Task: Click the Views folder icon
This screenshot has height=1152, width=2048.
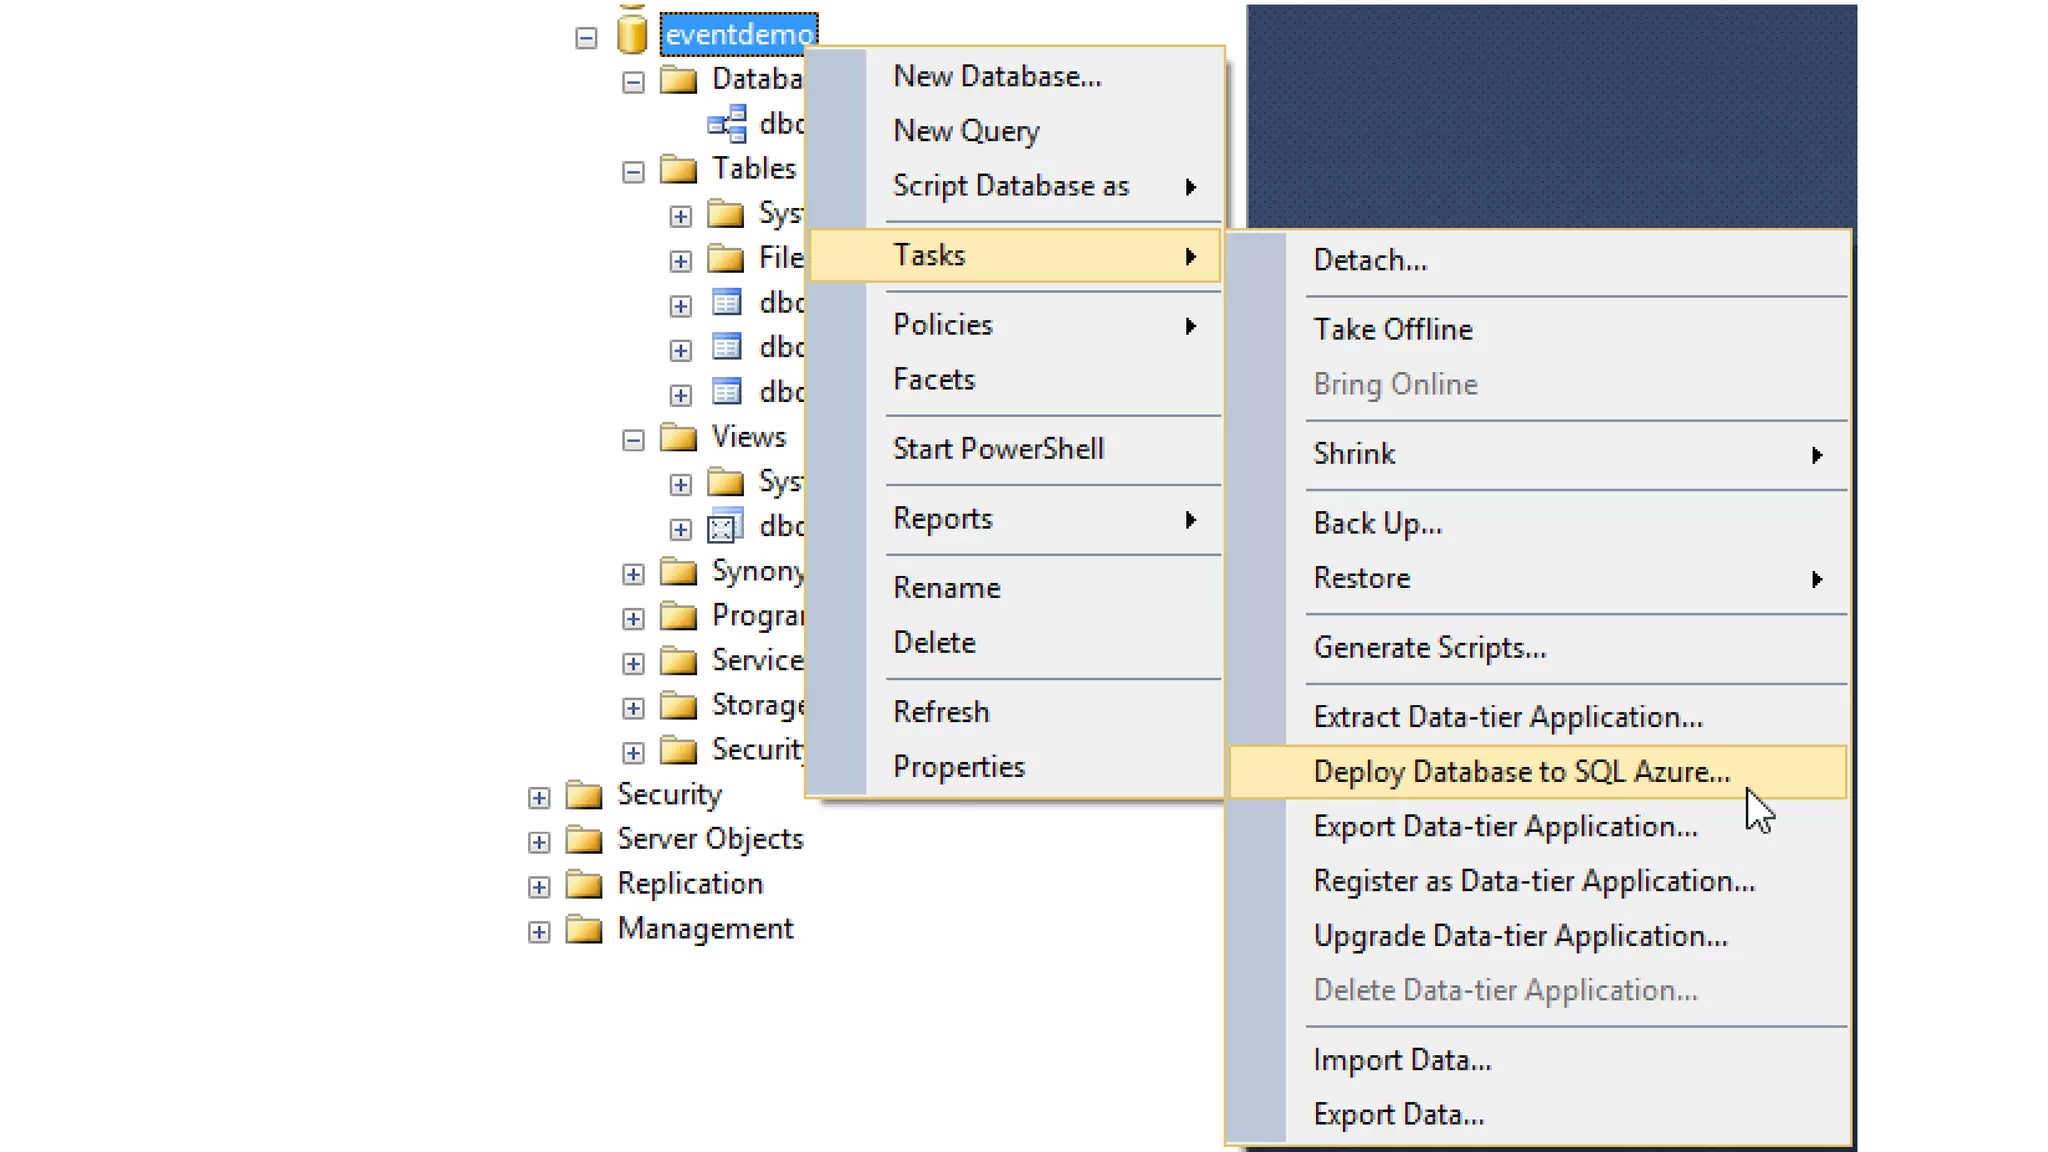Action: point(679,438)
